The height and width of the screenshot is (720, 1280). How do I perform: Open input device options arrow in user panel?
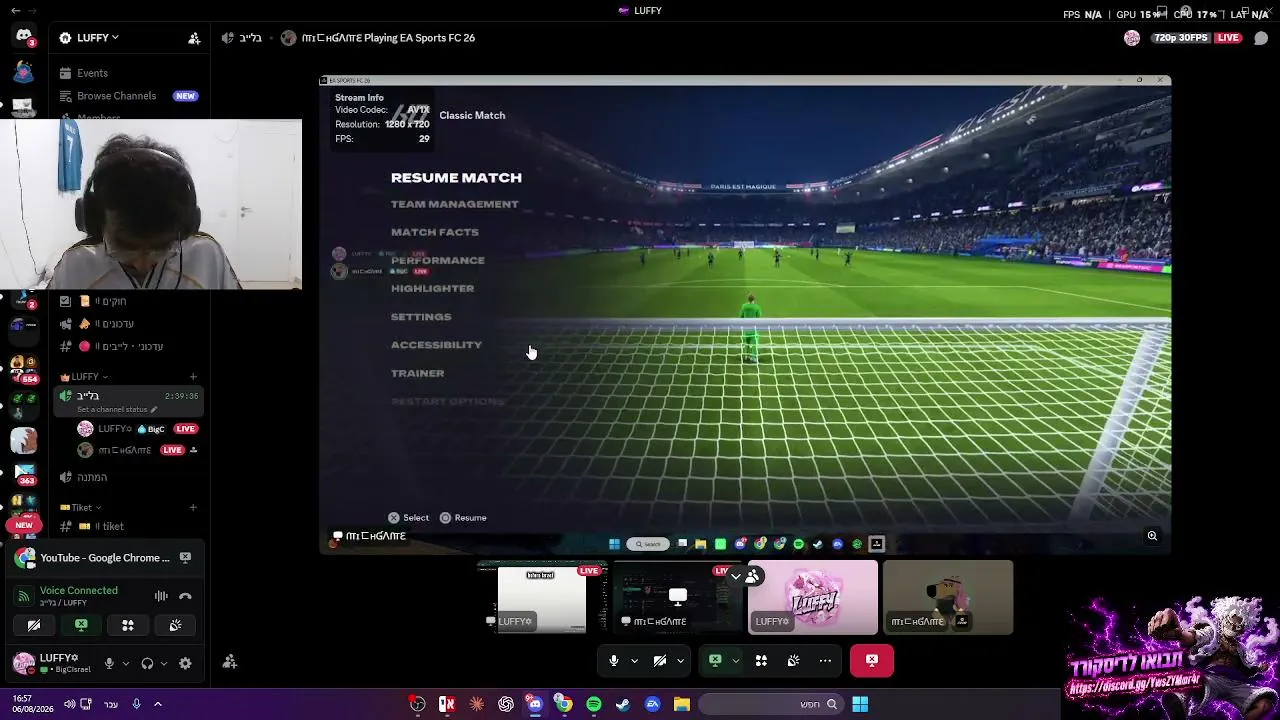point(125,663)
